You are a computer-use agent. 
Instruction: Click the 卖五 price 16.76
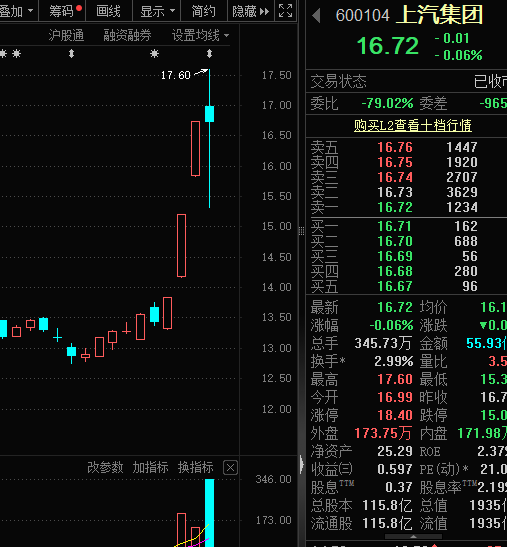click(395, 147)
